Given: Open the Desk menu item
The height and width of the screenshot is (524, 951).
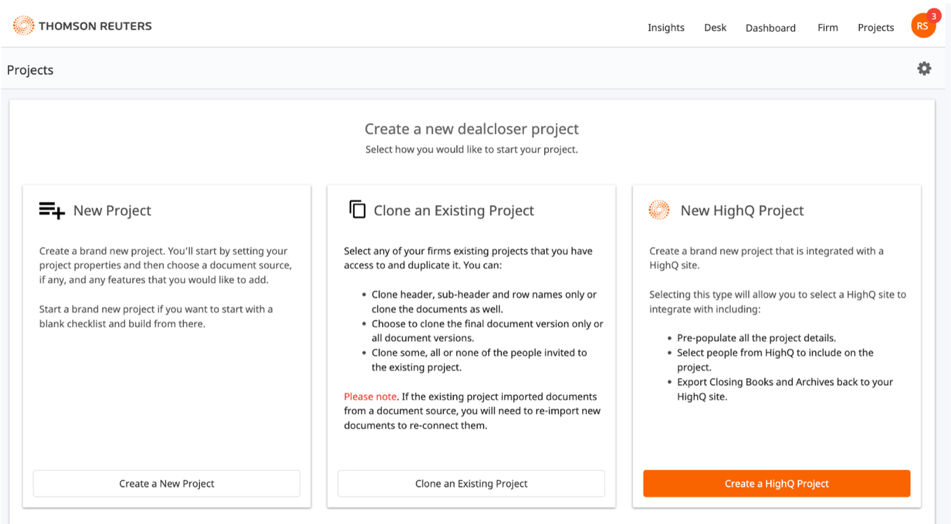Looking at the screenshot, I should coord(715,27).
